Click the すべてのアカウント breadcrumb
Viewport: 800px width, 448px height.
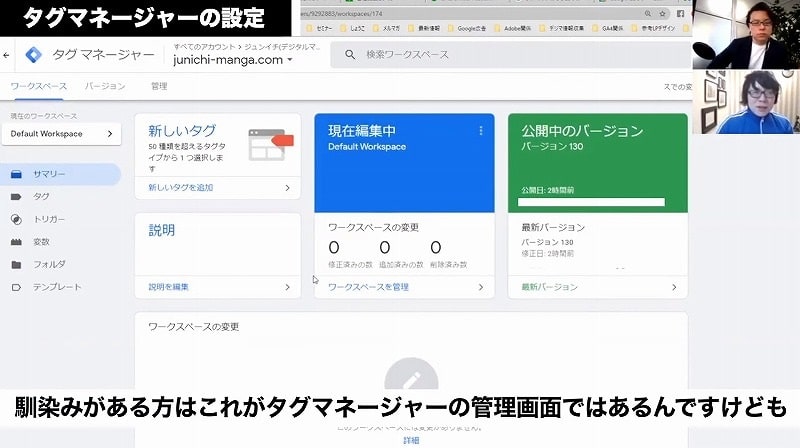coord(204,46)
